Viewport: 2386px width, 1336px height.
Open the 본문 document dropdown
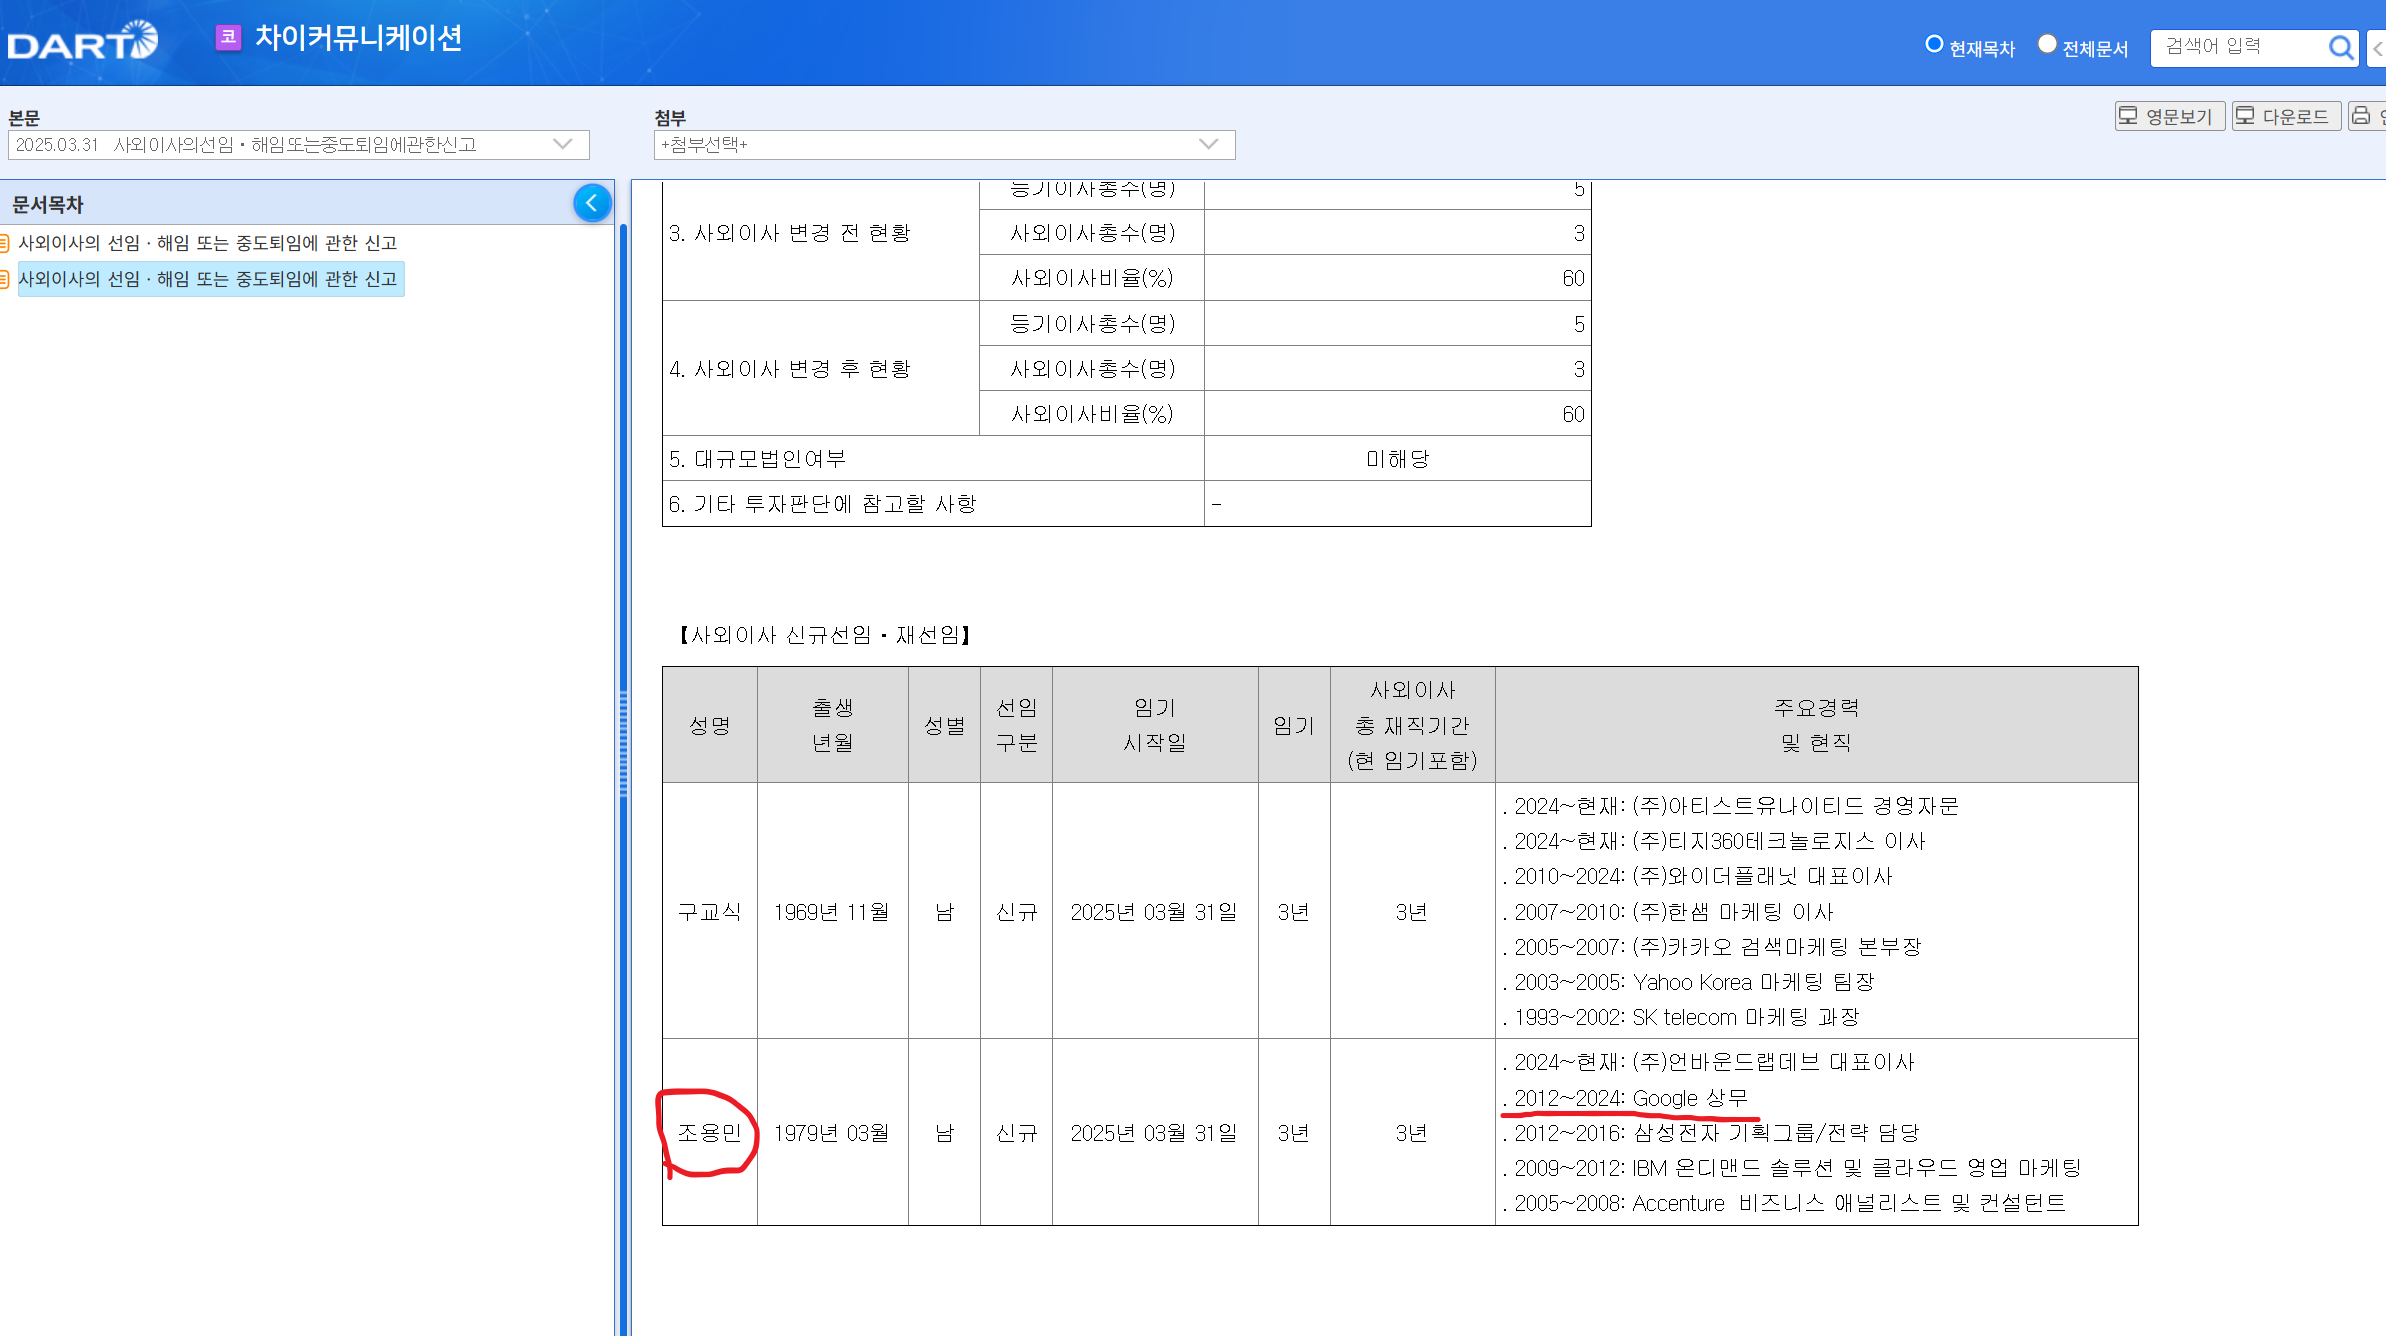click(x=298, y=145)
